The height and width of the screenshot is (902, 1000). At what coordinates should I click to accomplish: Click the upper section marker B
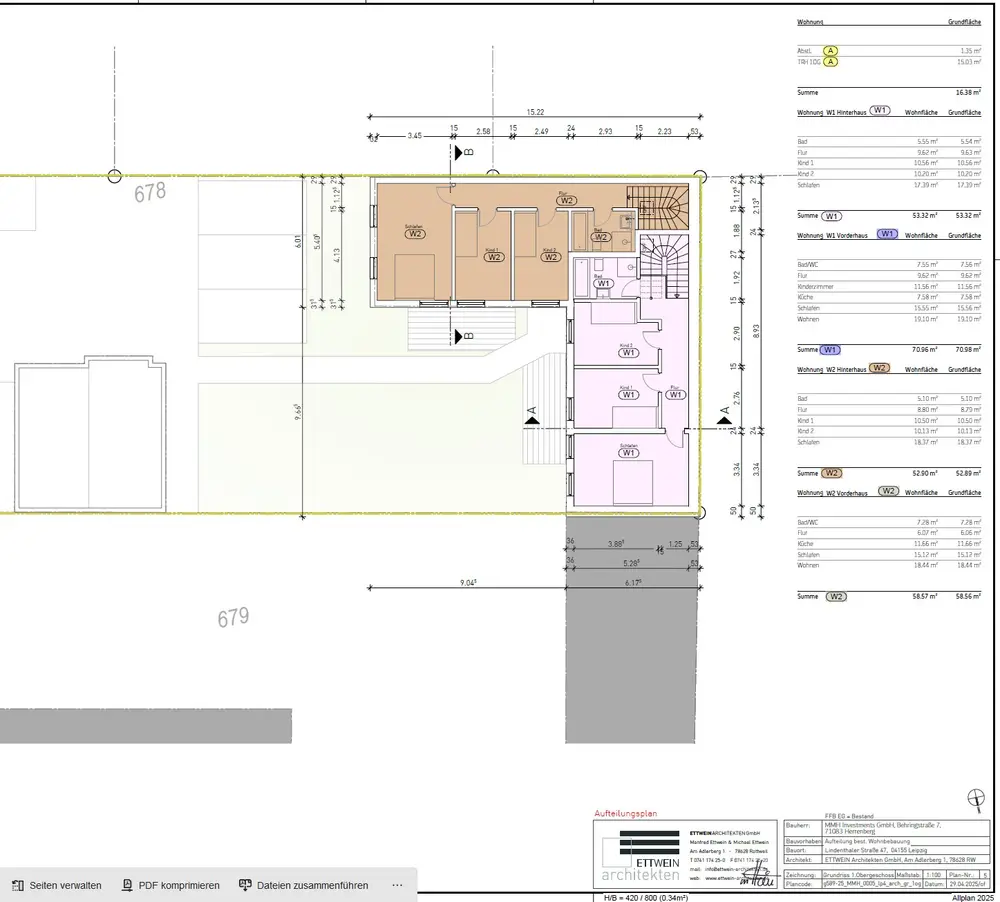tap(464, 152)
